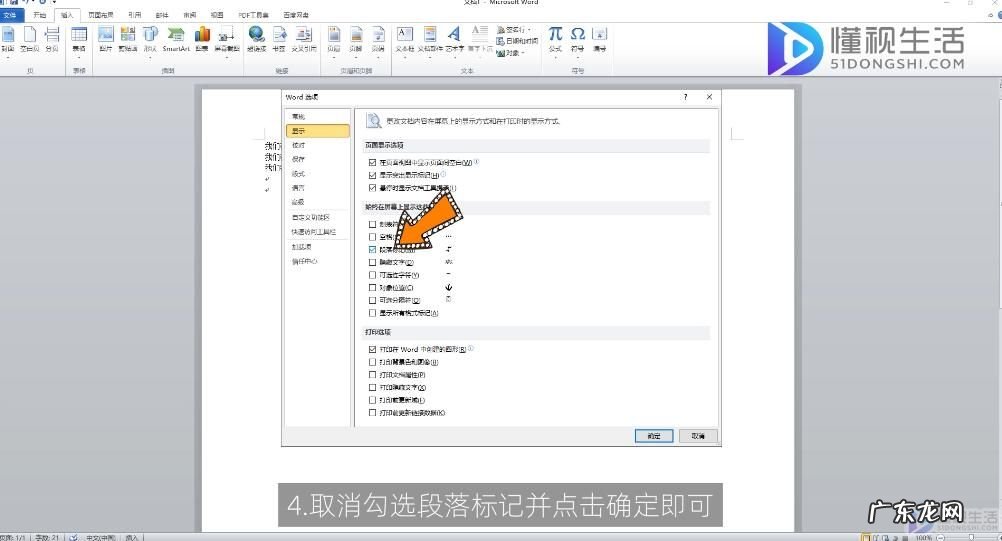Select 显示 category in Word Options
This screenshot has width=1002, height=541.
318,131
